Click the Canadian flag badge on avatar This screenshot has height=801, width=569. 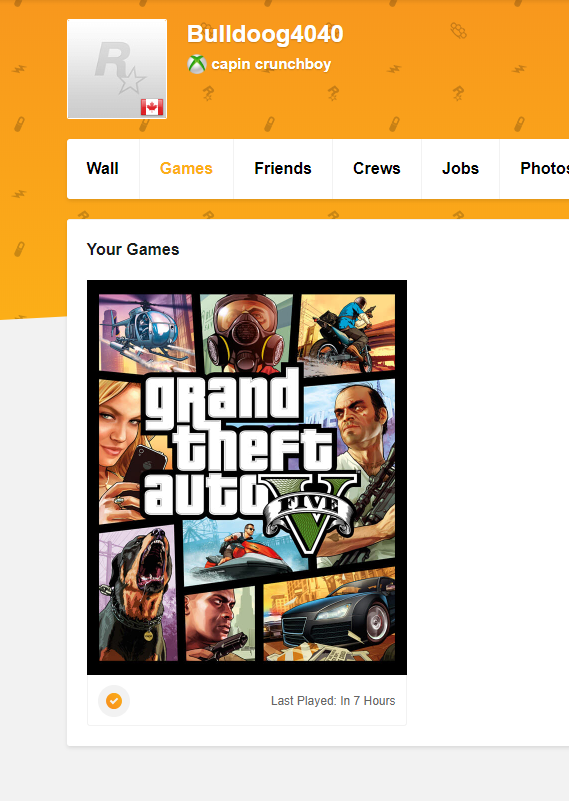[x=152, y=107]
